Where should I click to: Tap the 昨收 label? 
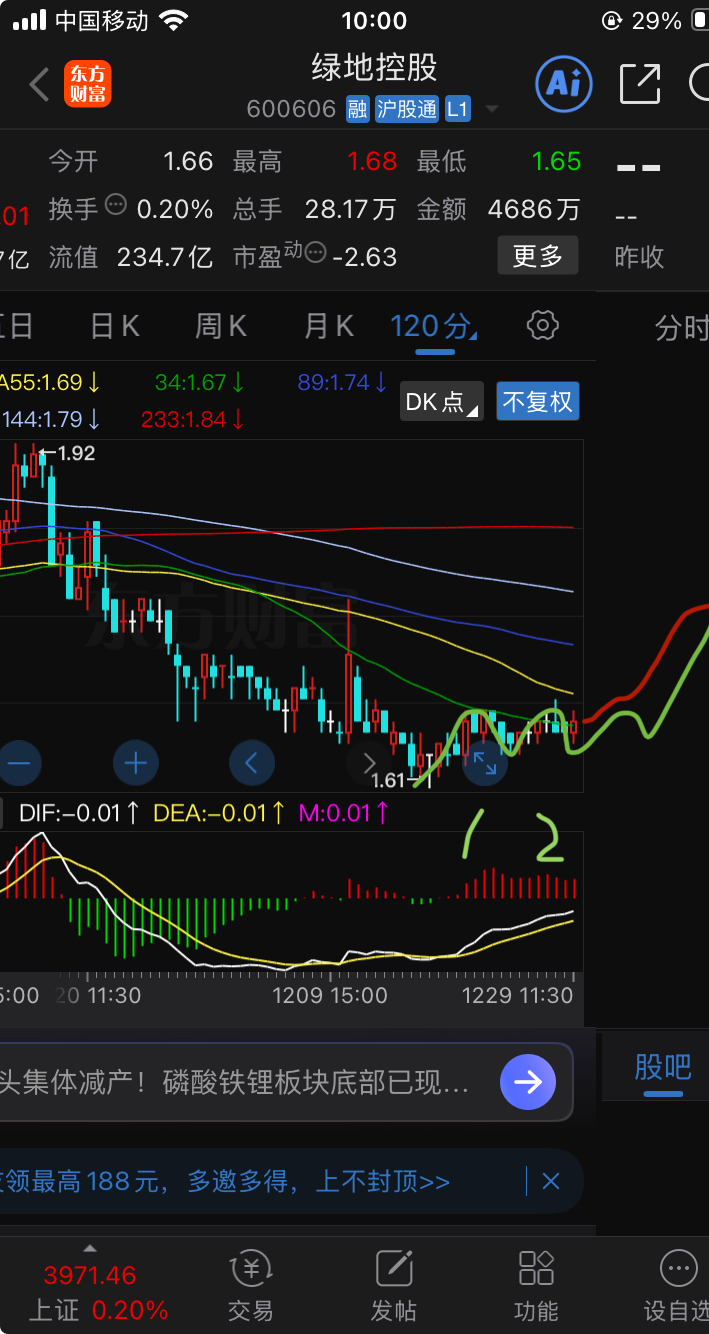click(639, 257)
